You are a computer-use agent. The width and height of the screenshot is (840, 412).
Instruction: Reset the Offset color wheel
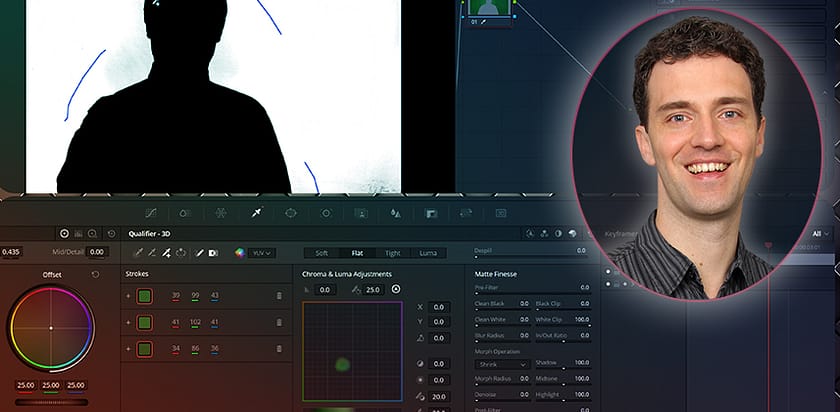[95, 275]
